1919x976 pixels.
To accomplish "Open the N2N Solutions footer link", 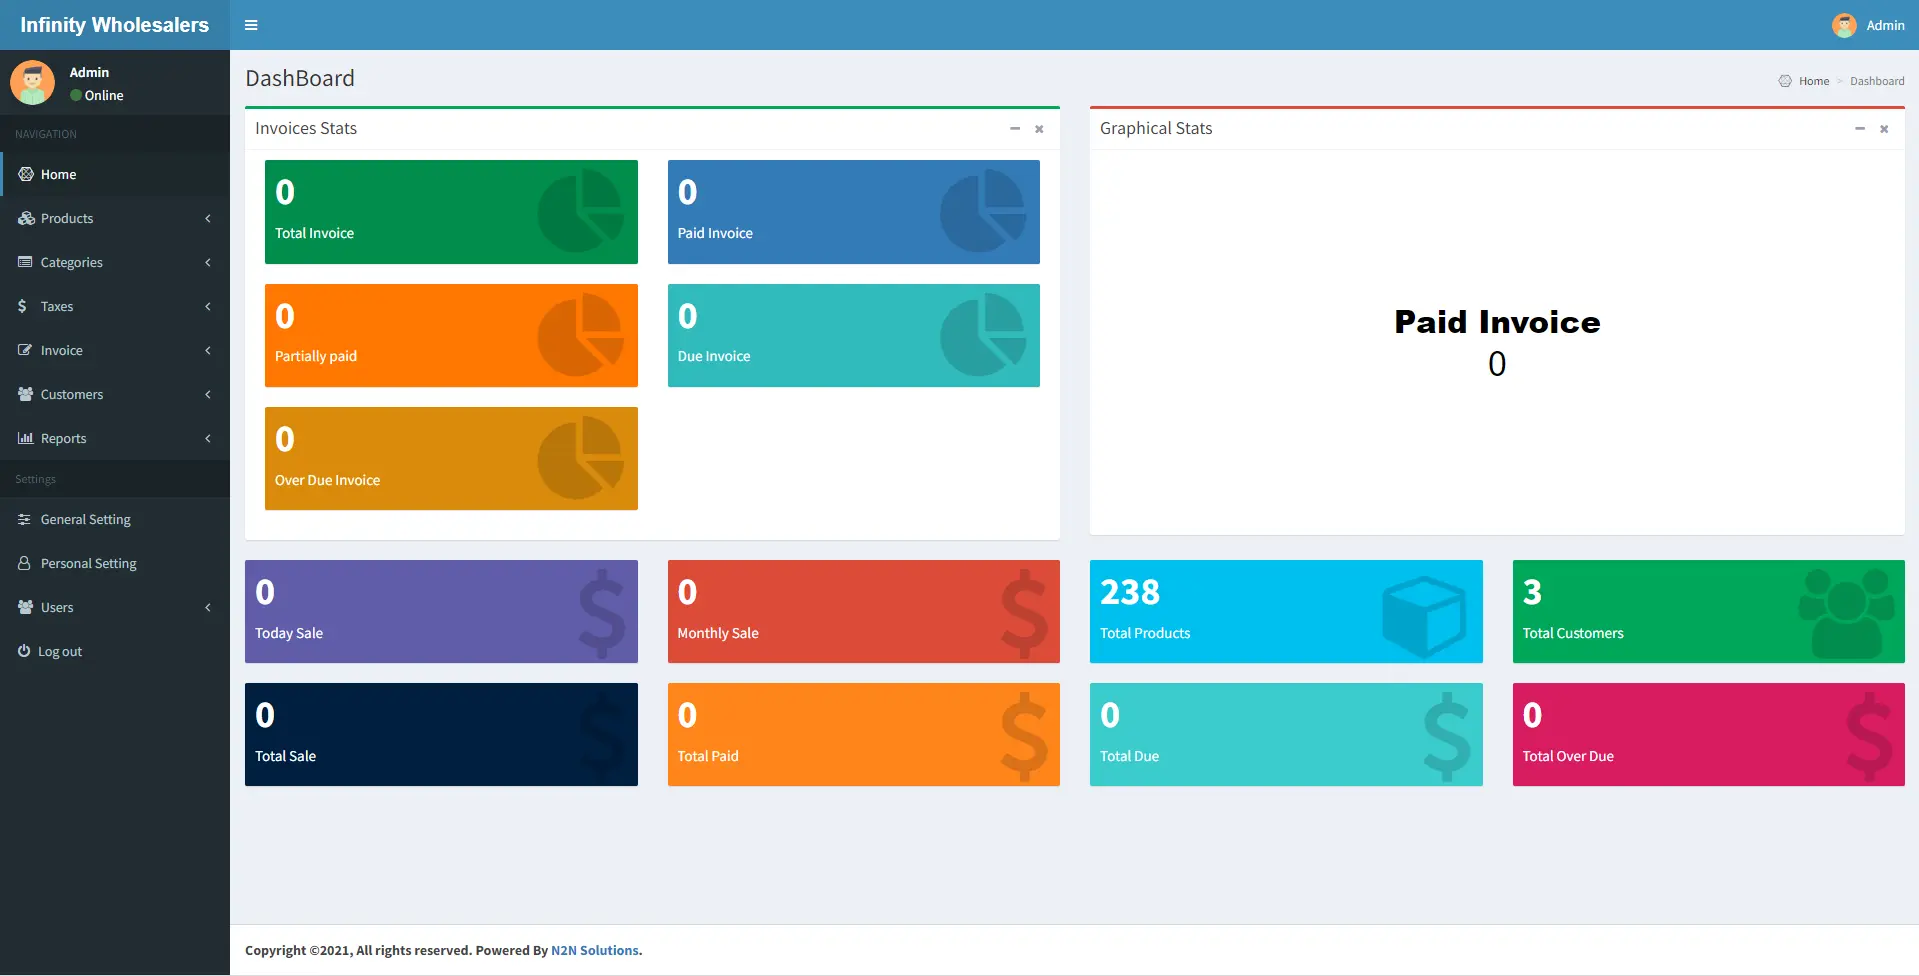I will (594, 950).
